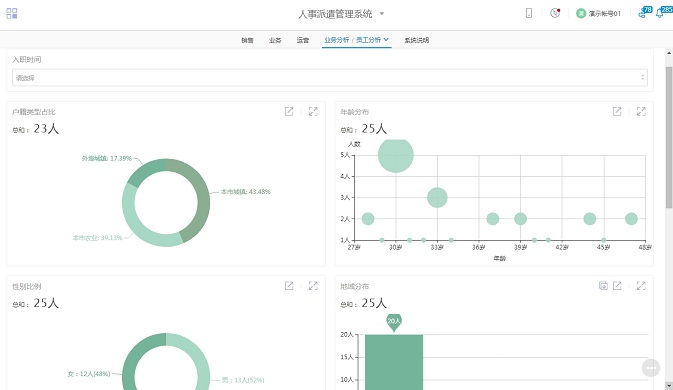673x390 pixels.
Task: Expand 地域分布 chart to fullscreen
Action: click(641, 286)
